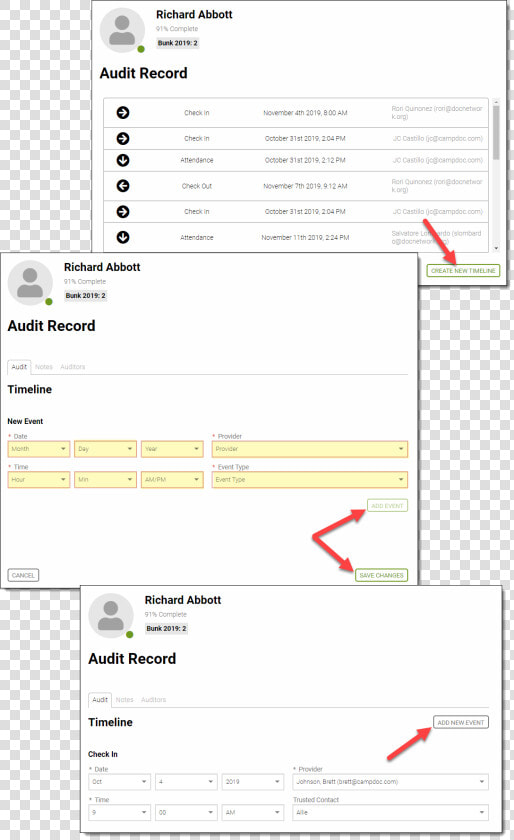The image size is (514, 840).
Task: Click the profile avatar in the New Event panel
Action: coord(30,283)
